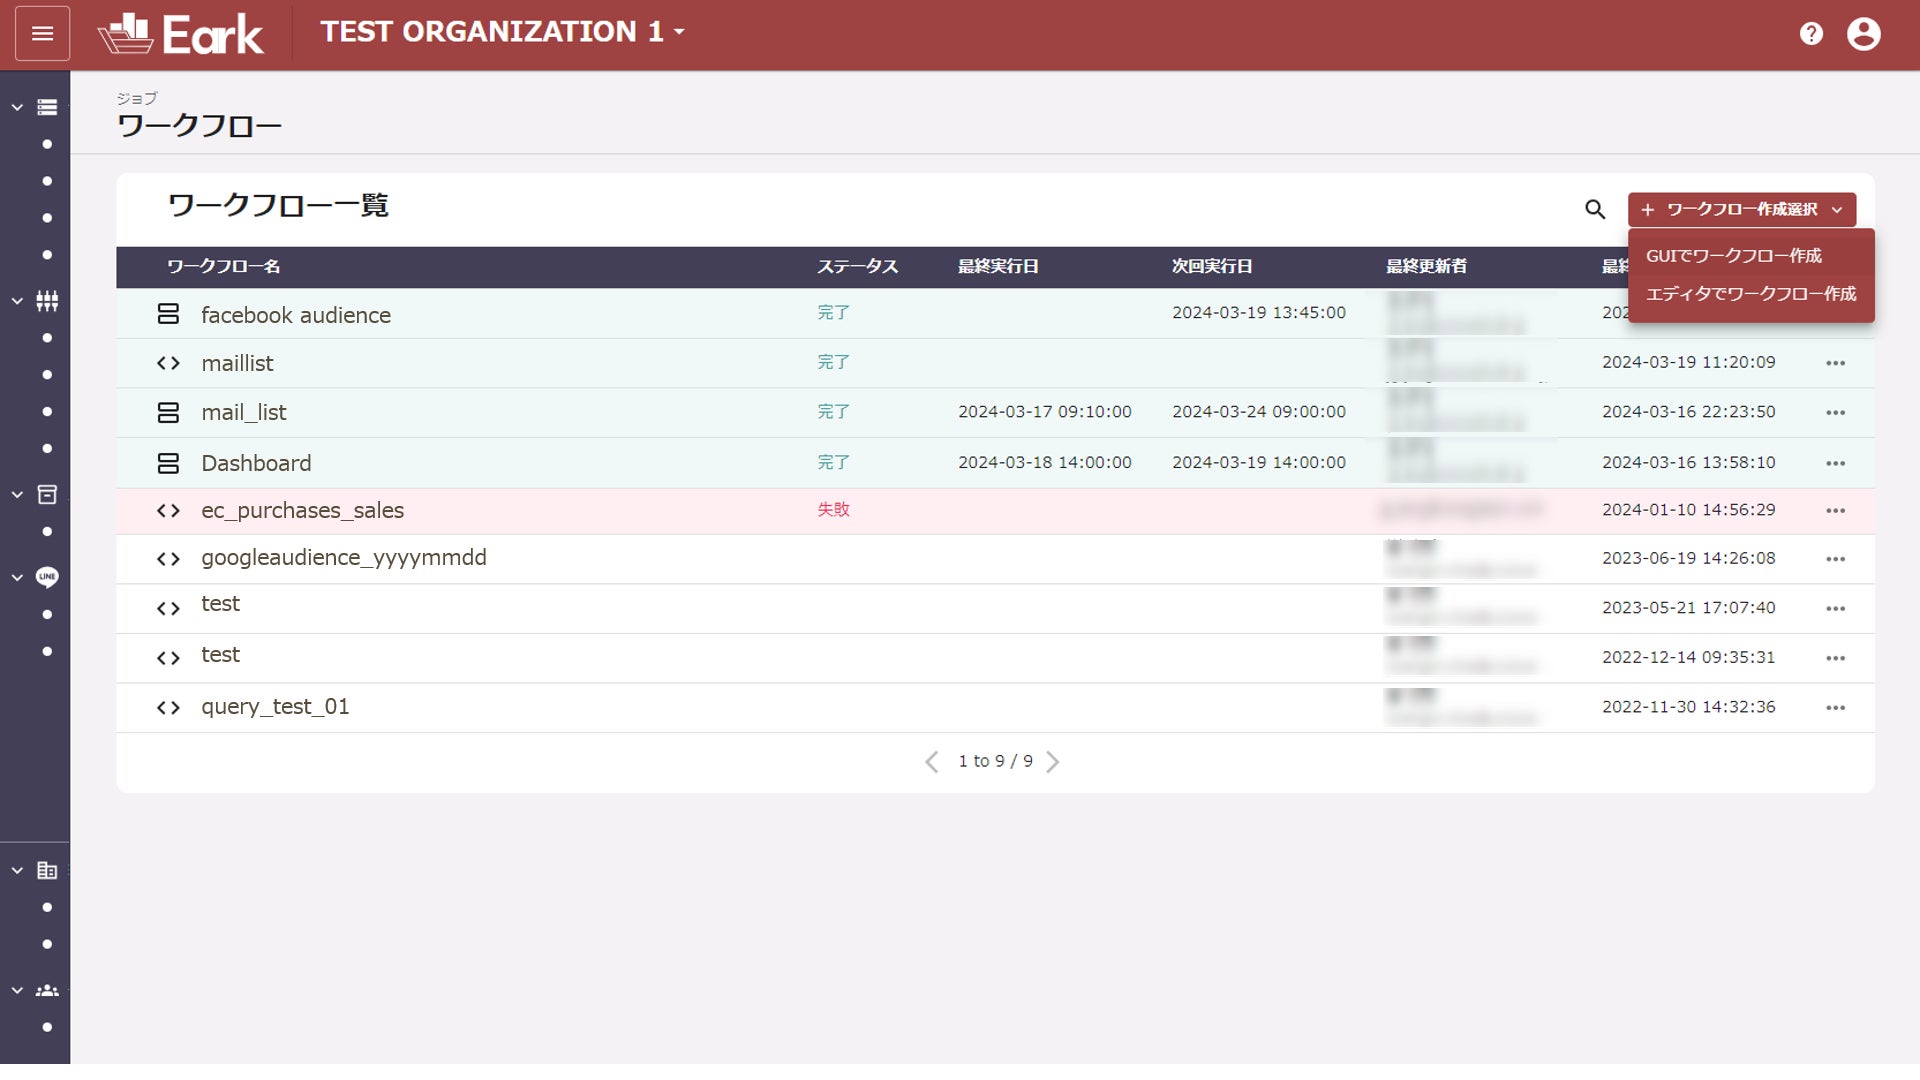
Task: Open the googleaudience_yyyymmdd workflow
Action: (x=343, y=558)
